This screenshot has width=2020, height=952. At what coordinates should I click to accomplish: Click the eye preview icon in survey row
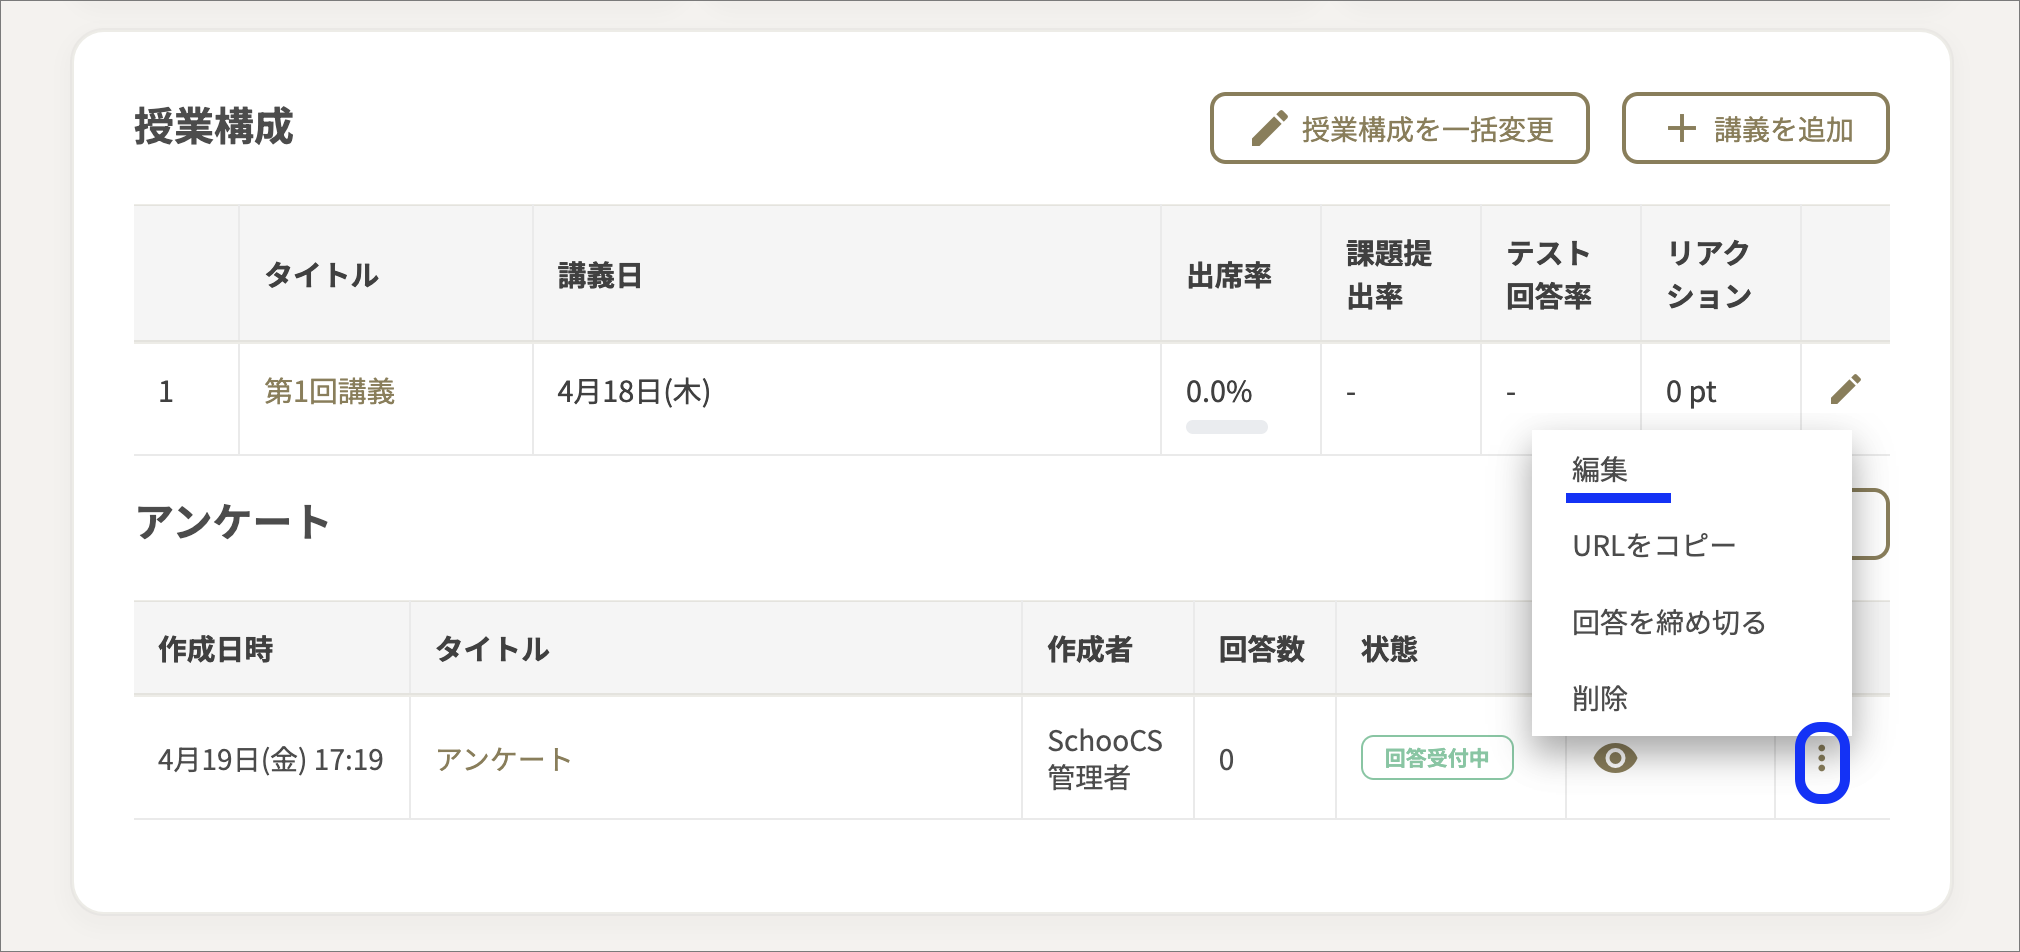pyautogui.click(x=1615, y=758)
